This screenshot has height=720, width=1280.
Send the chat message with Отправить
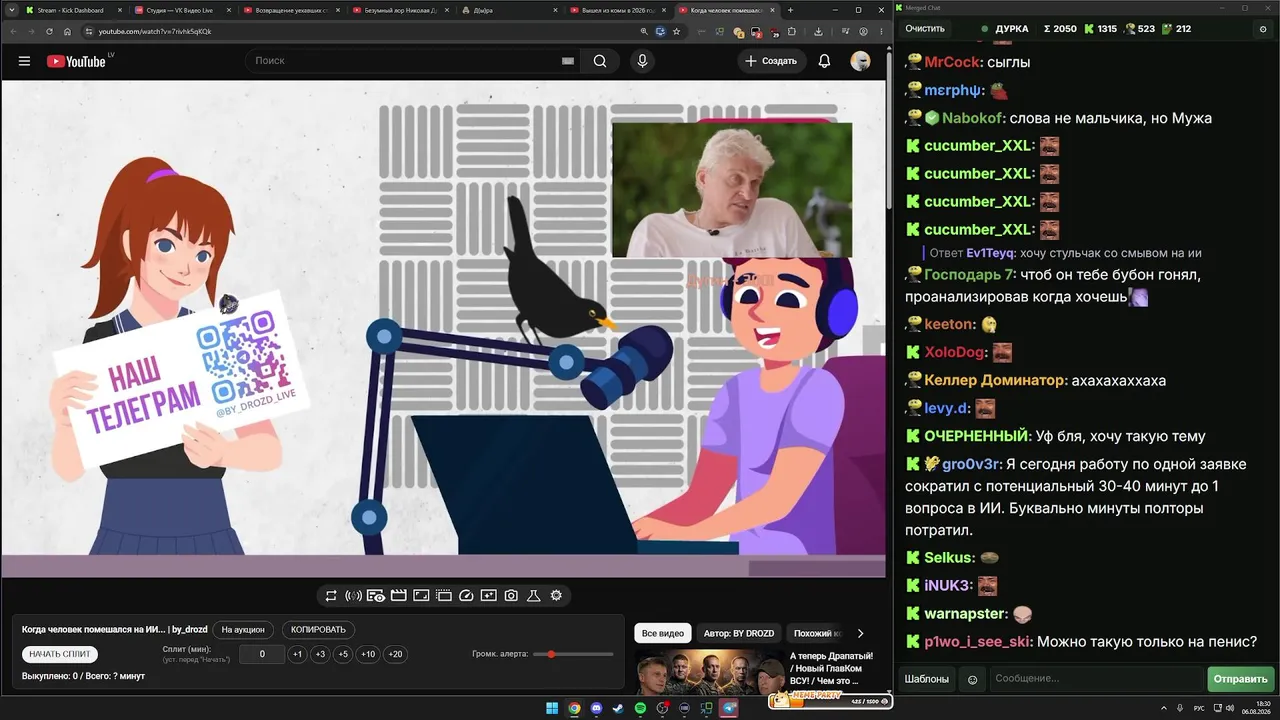(x=1240, y=679)
